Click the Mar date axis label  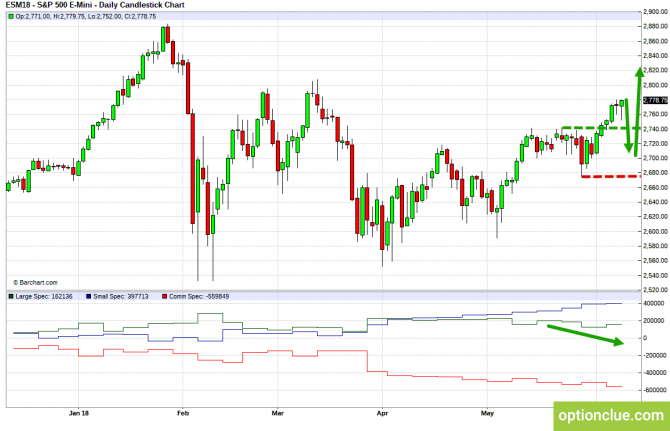point(278,413)
